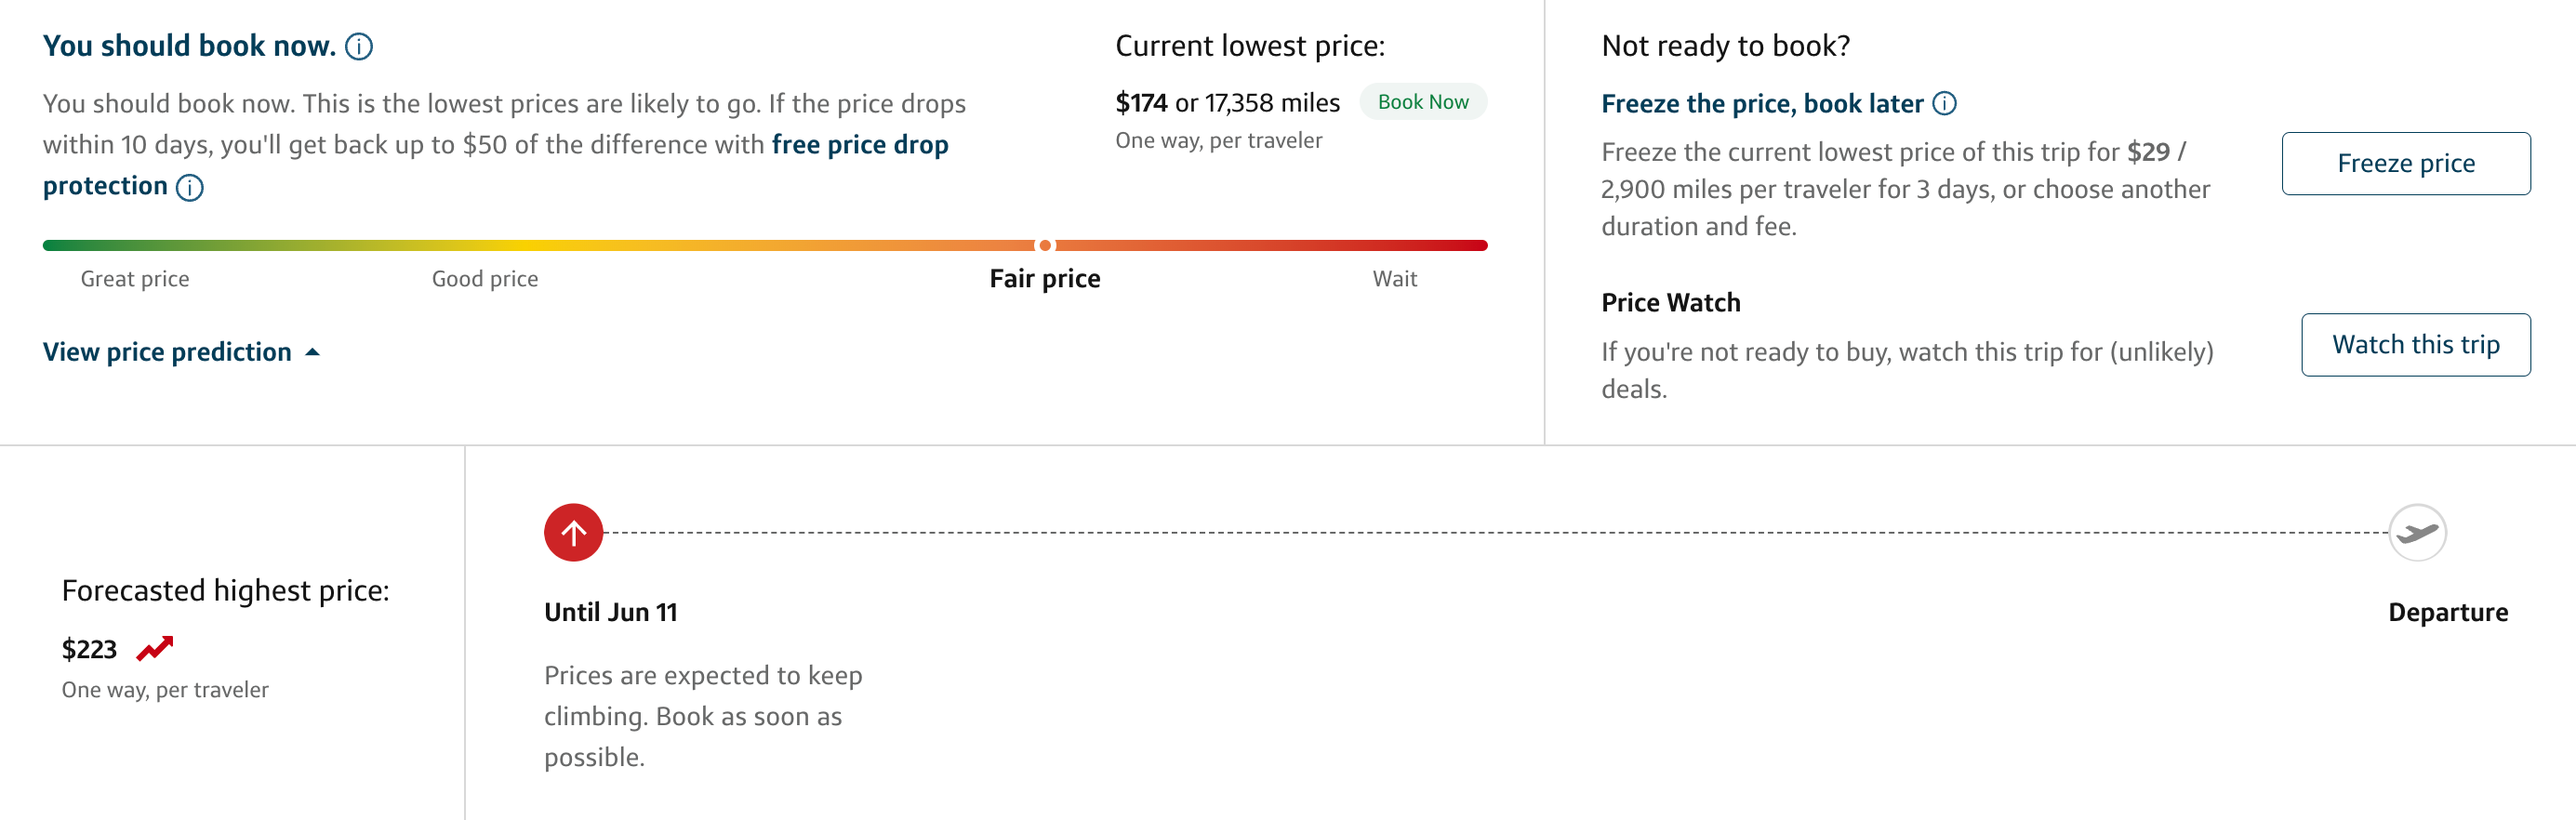2576x820 pixels.
Task: Click info icon beside price drop protection
Action: (x=190, y=188)
